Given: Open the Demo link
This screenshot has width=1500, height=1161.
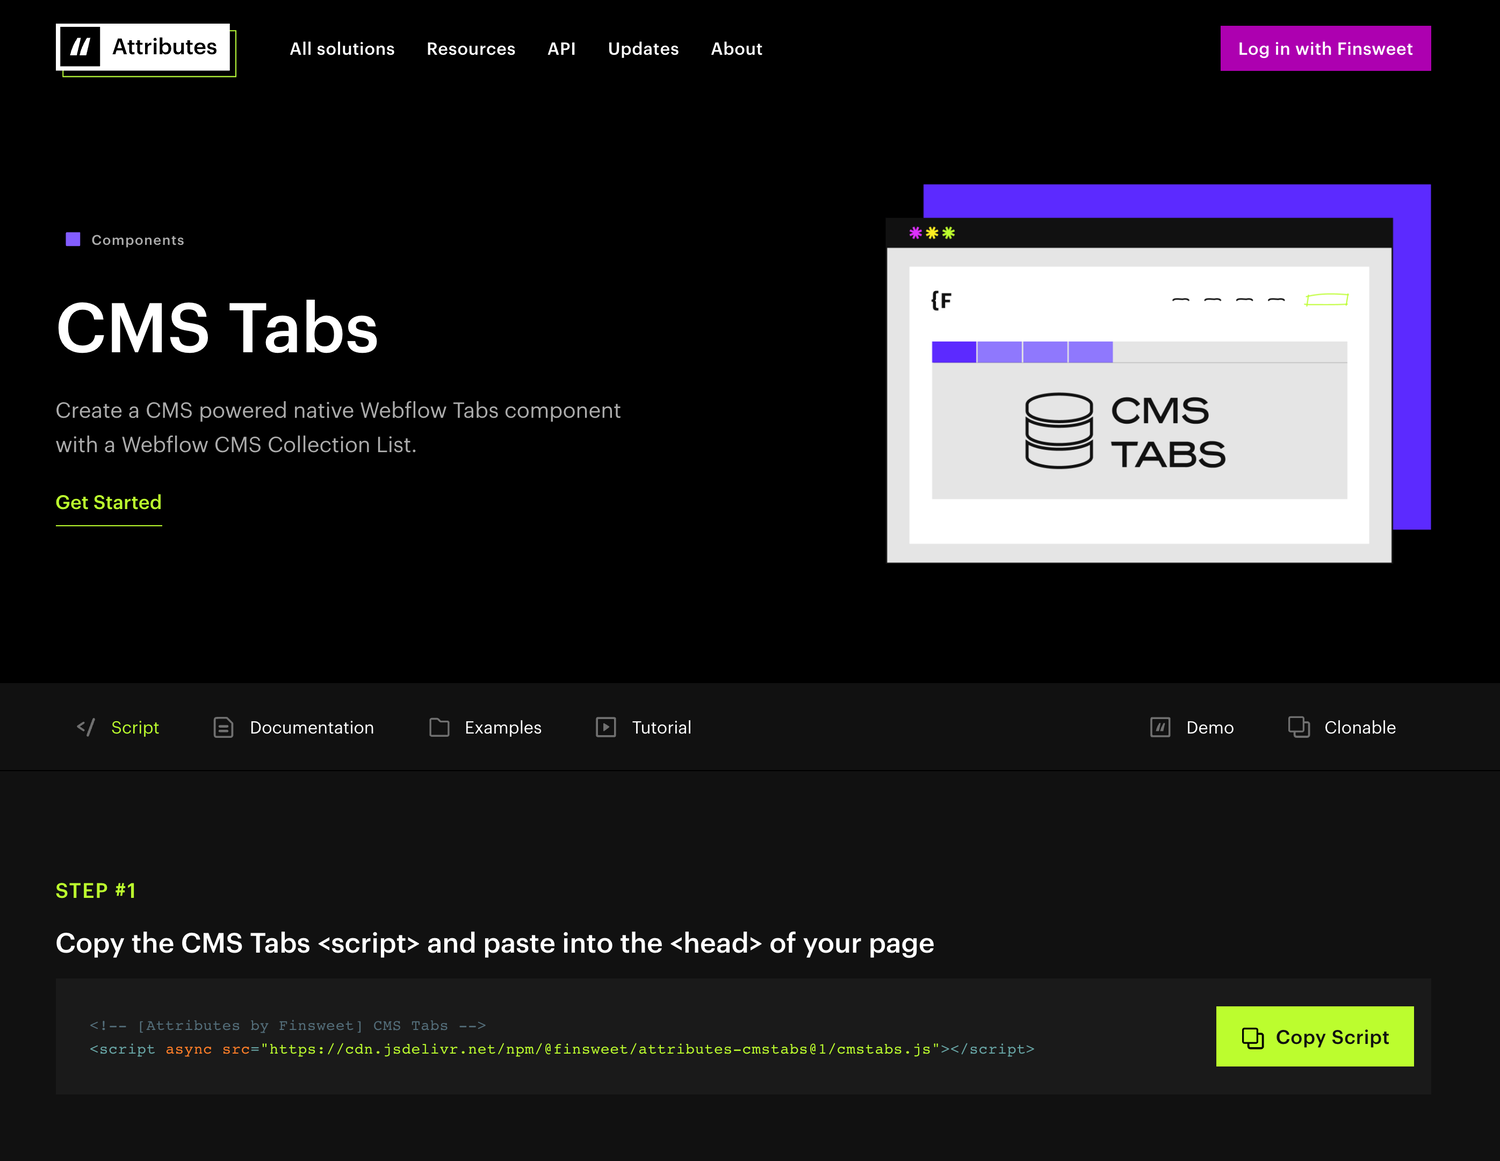Looking at the screenshot, I should pos(1192,727).
